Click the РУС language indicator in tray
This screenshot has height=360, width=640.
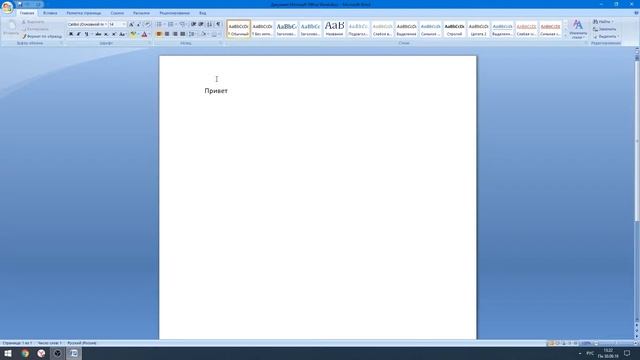coord(590,353)
